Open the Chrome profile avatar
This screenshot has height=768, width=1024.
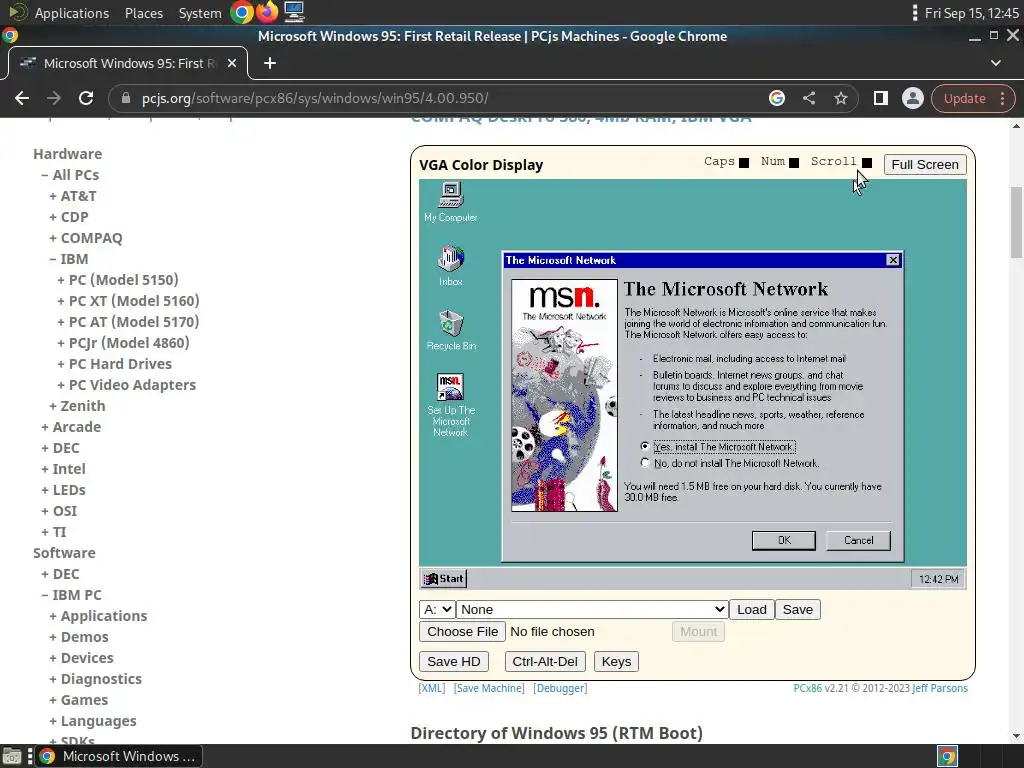point(912,99)
